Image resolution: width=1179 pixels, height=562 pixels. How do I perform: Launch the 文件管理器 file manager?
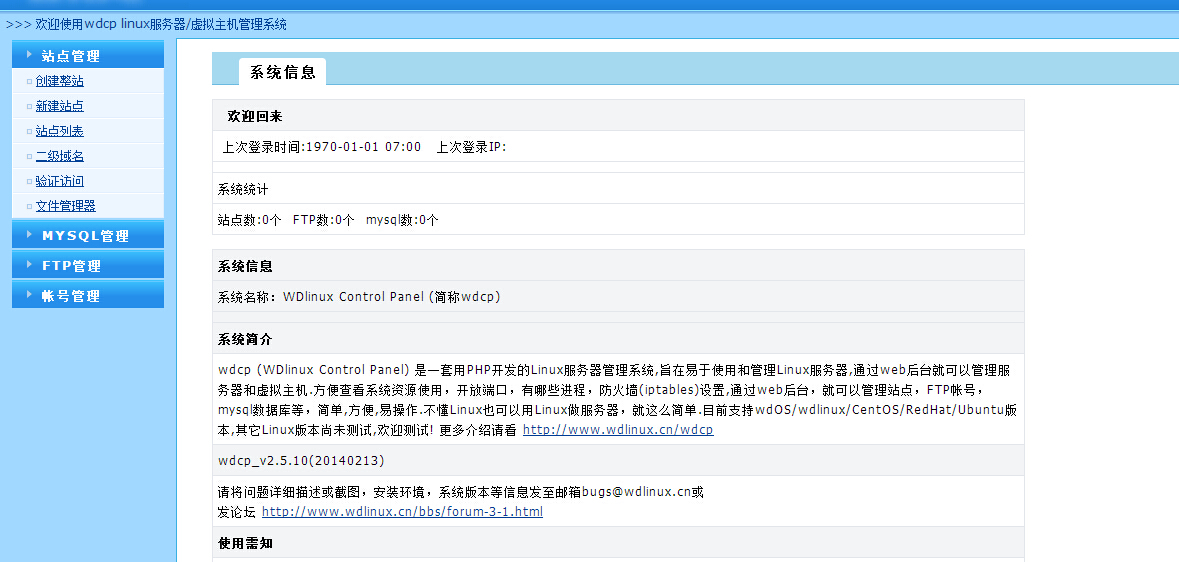pos(65,206)
